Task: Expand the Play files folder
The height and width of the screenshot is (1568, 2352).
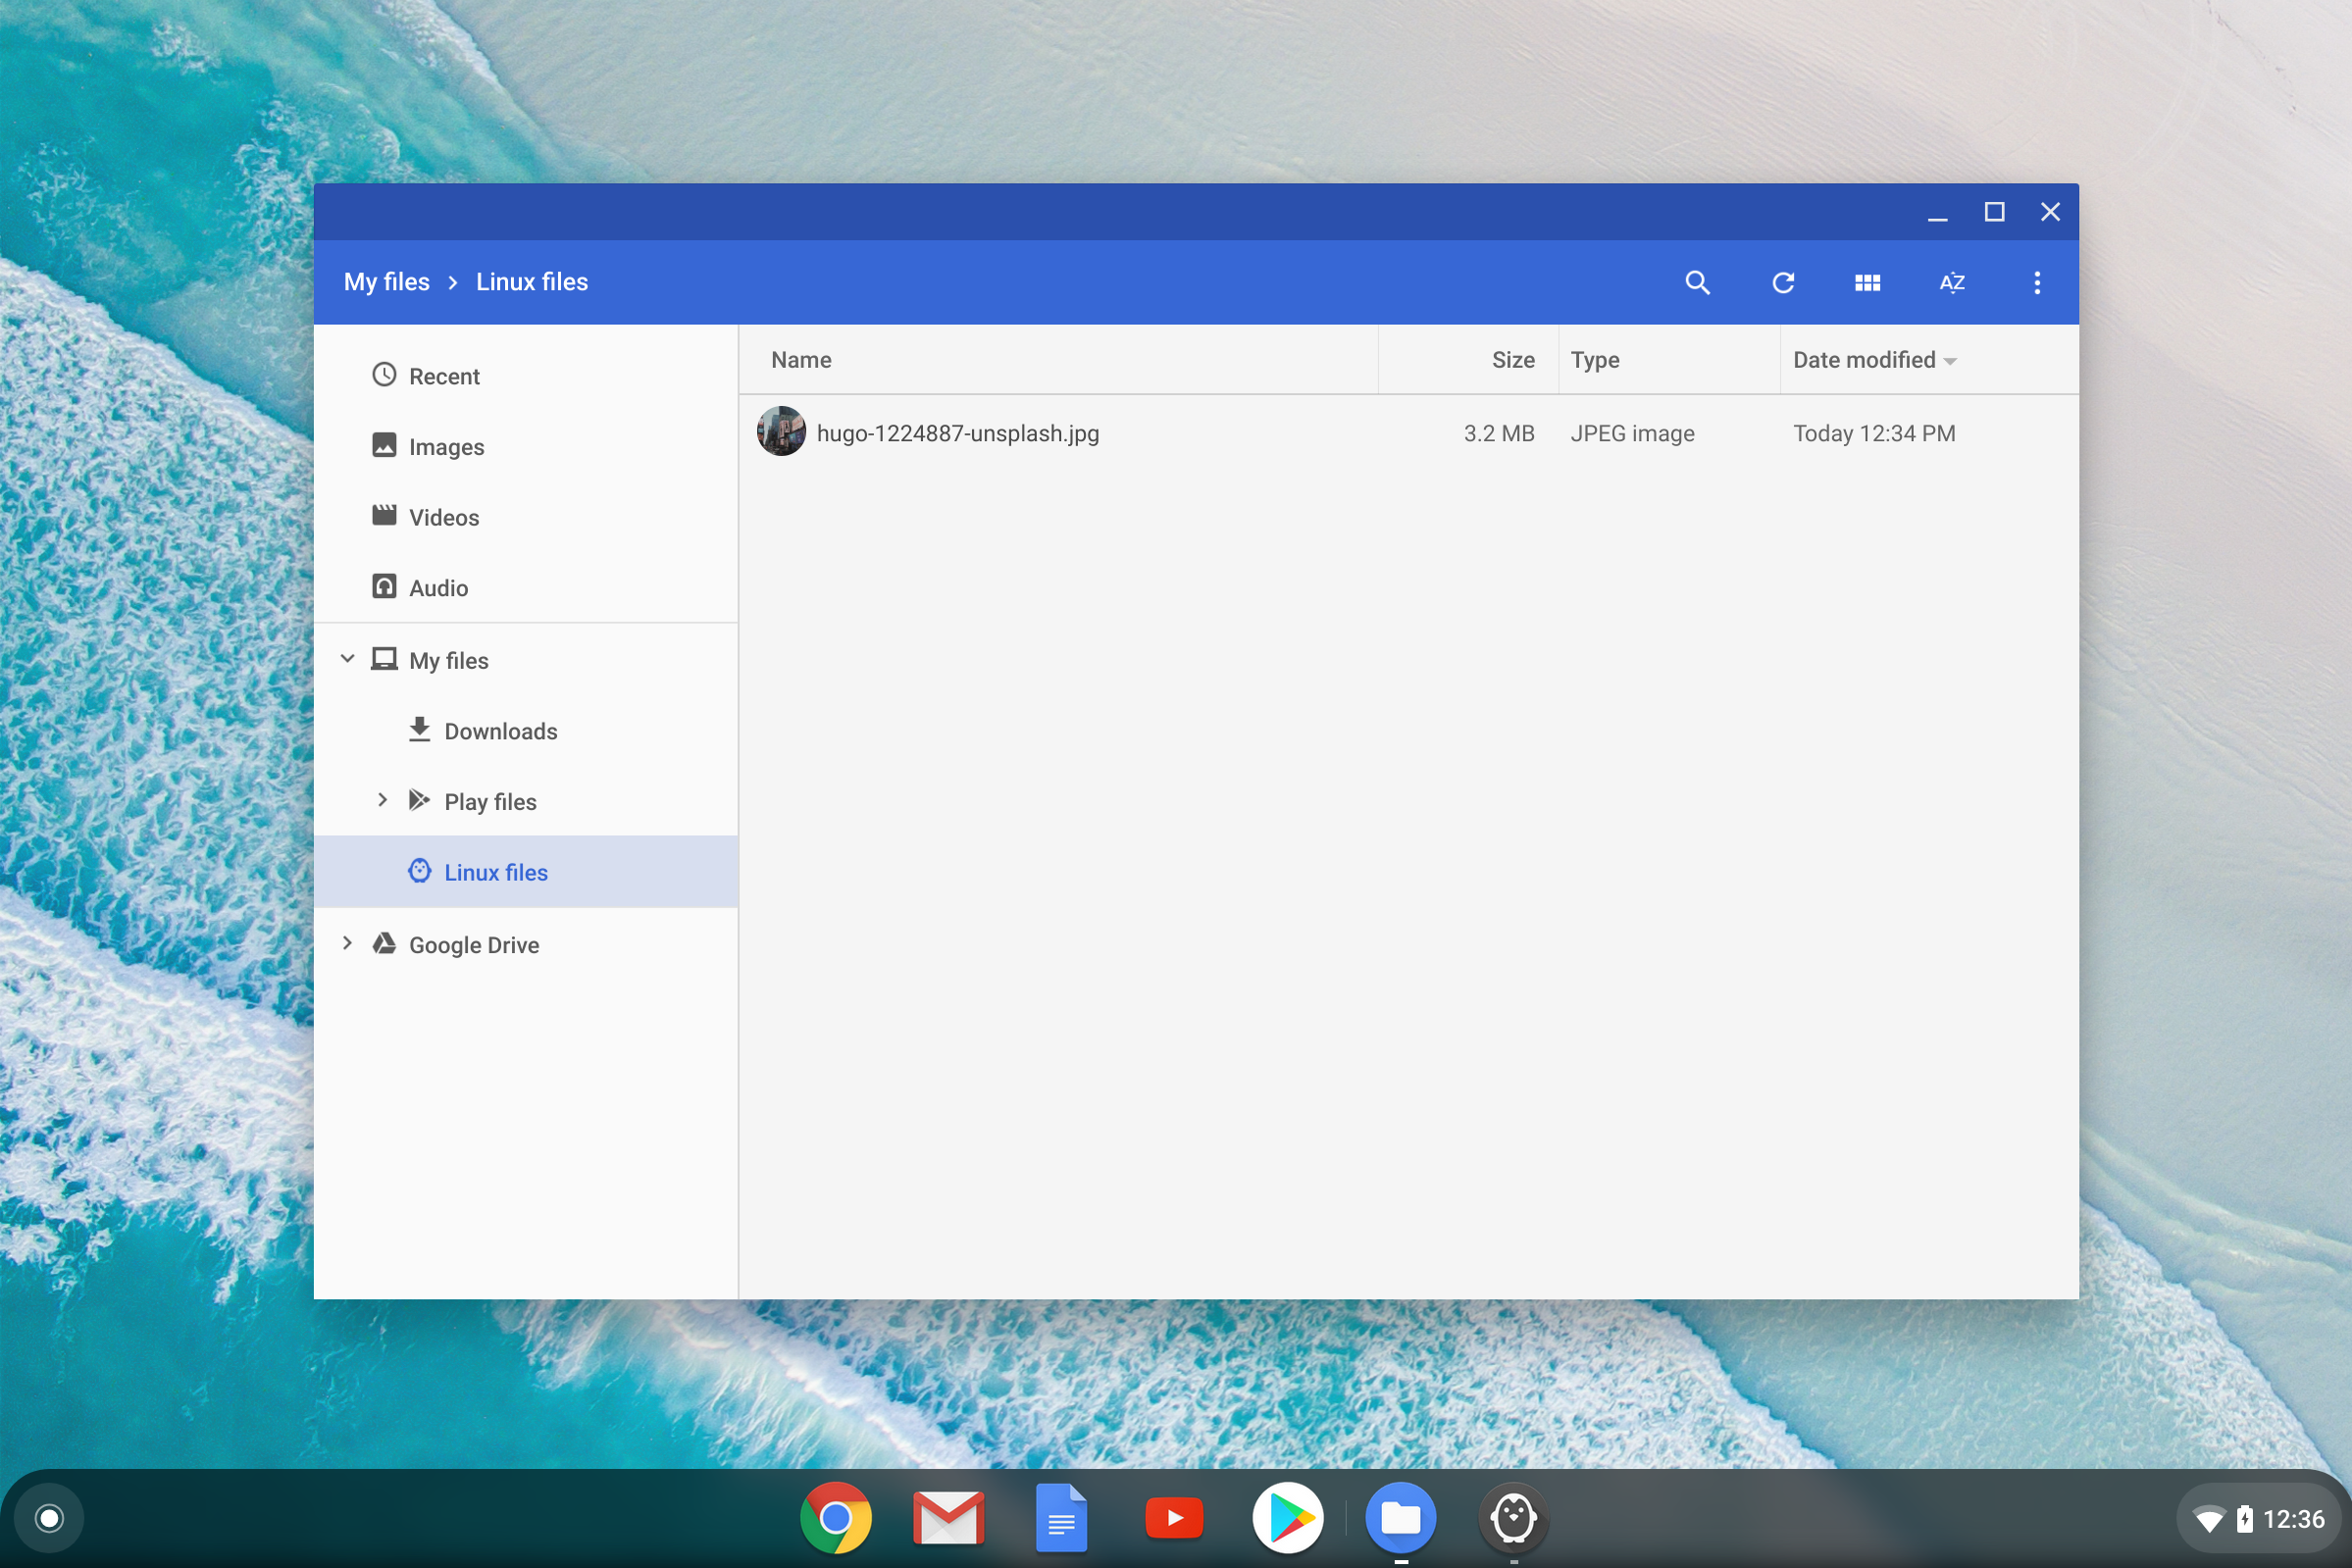Action: [x=382, y=800]
